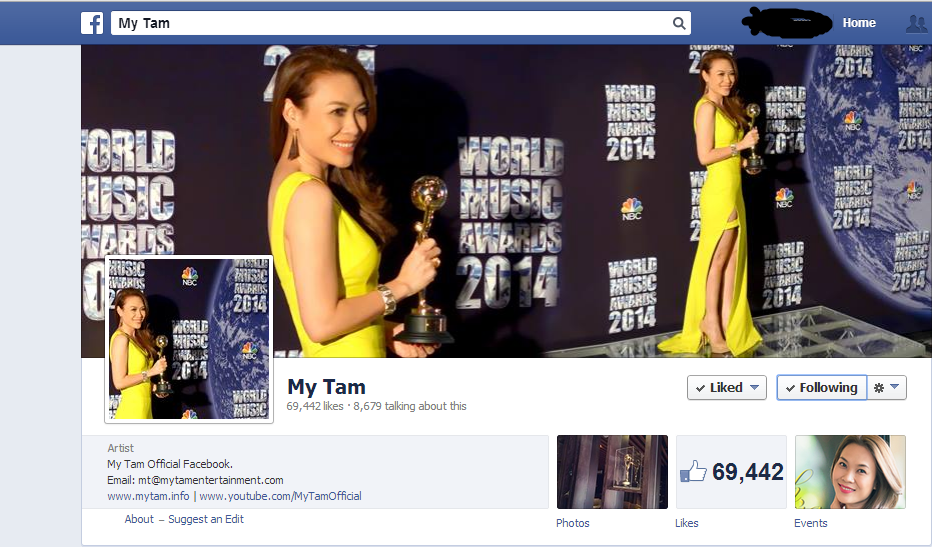Open the Events thumbnail
This screenshot has width=932, height=547.
tap(850, 472)
